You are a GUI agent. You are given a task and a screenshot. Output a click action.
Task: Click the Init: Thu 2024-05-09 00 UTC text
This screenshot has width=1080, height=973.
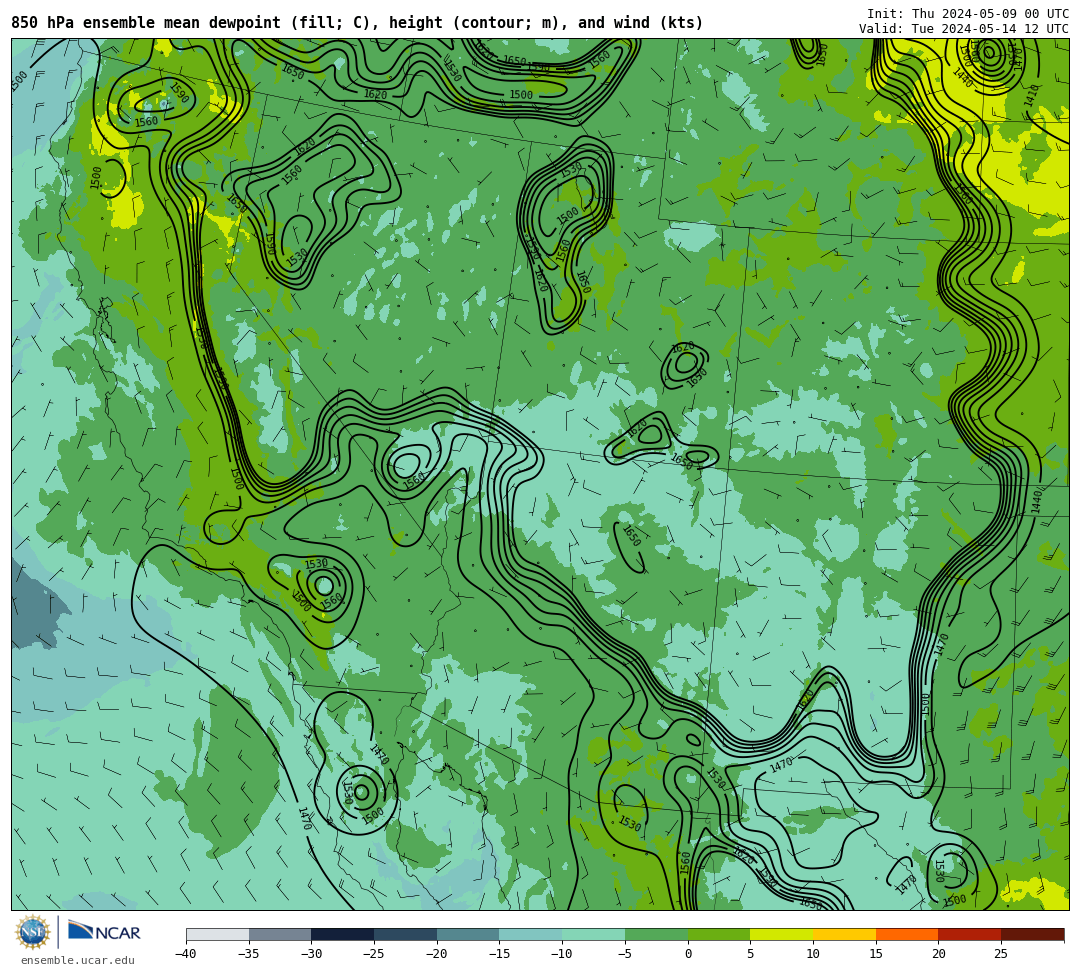(x=967, y=14)
